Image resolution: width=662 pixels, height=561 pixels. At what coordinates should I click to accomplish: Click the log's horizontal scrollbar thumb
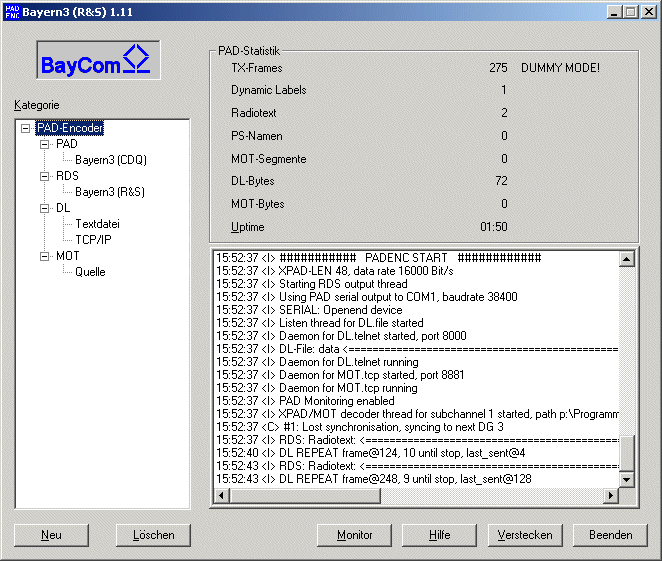[305, 495]
